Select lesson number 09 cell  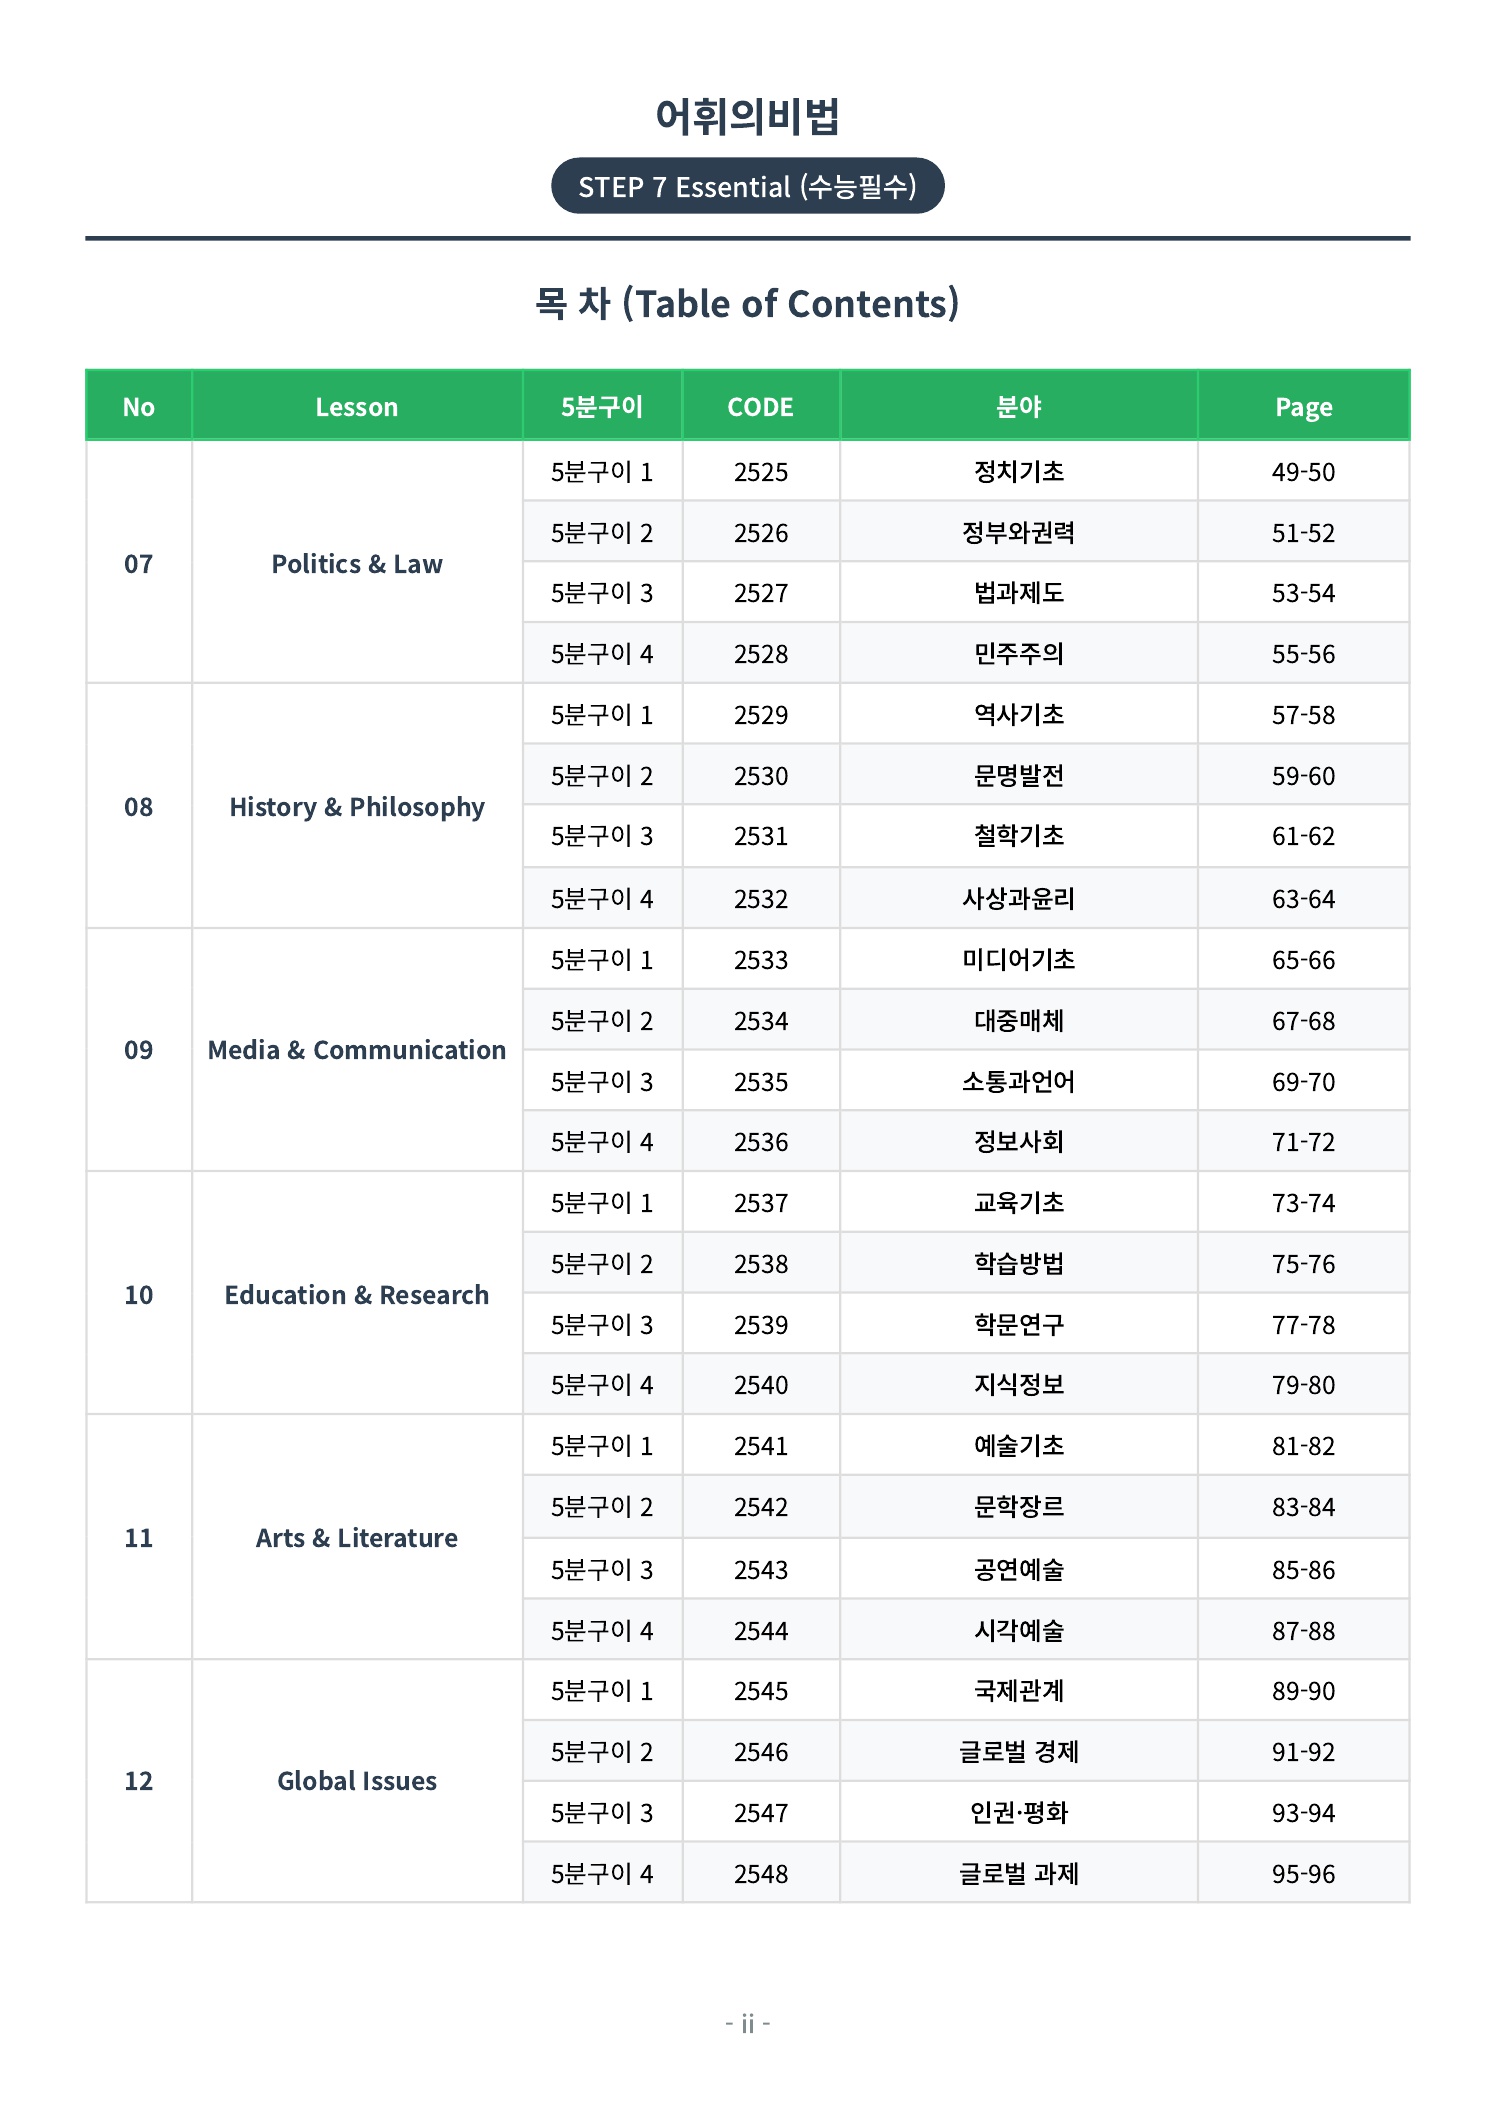(x=139, y=1050)
